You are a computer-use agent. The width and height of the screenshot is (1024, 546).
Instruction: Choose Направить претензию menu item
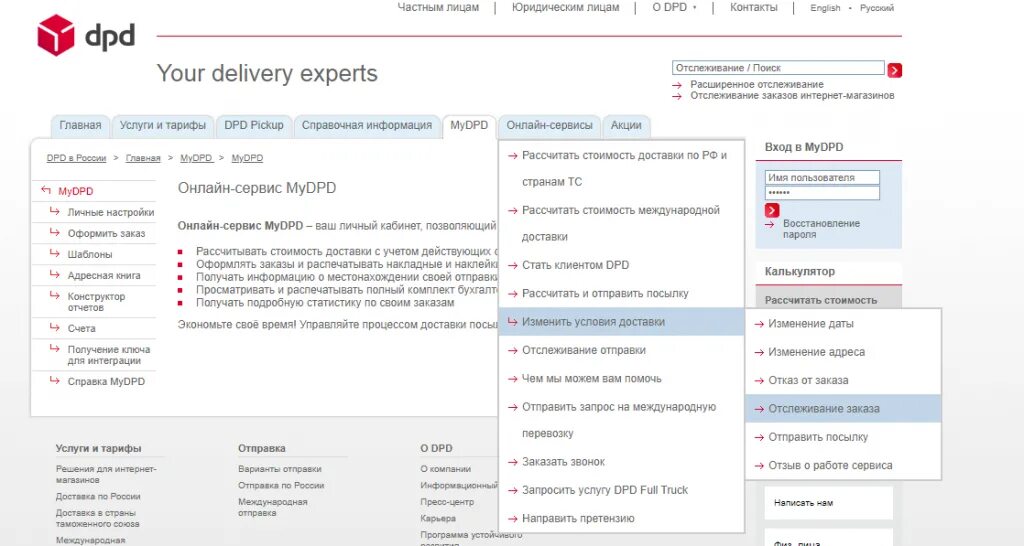(621, 519)
